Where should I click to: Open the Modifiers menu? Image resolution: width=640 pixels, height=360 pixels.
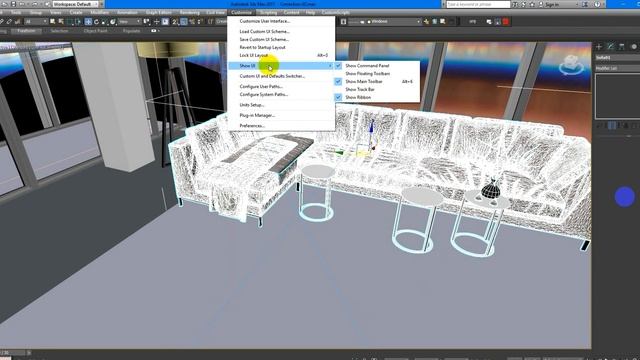click(100, 13)
